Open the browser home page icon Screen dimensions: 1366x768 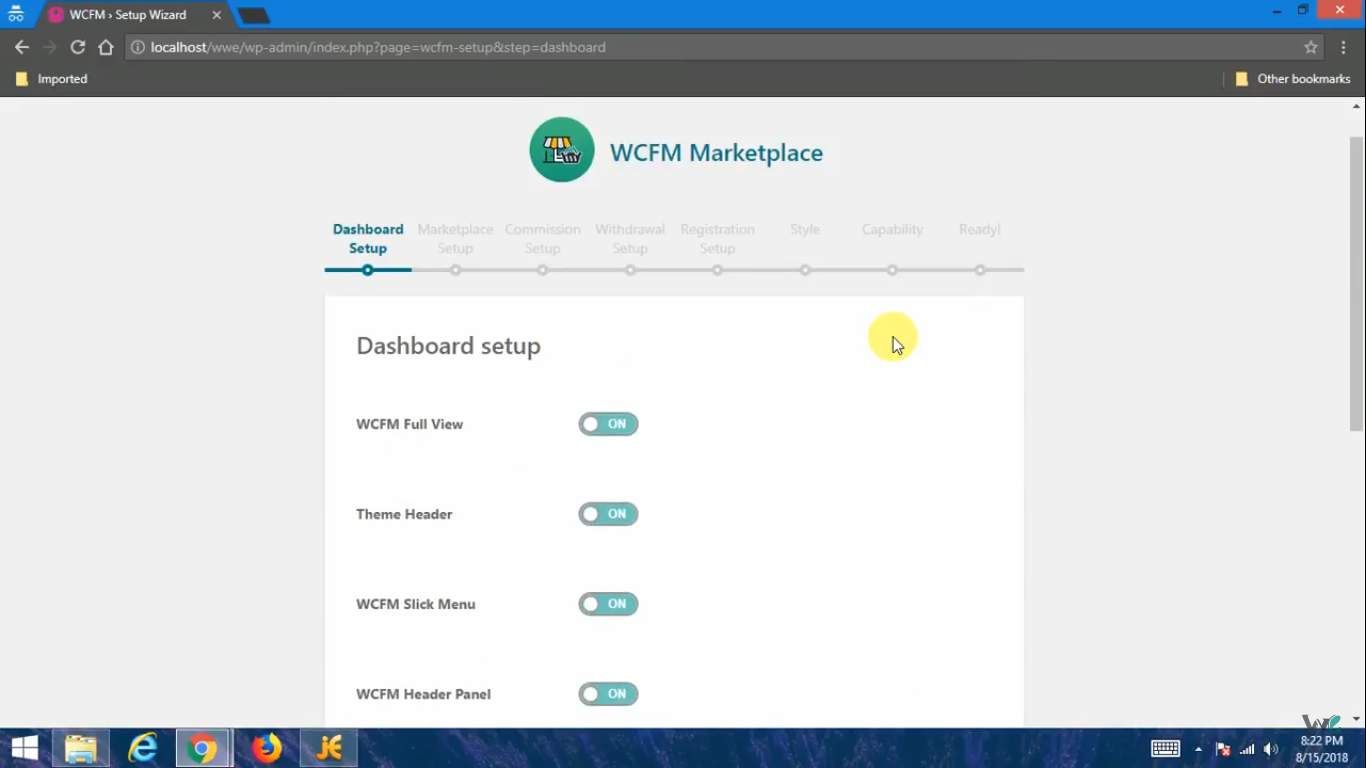[x=105, y=47]
